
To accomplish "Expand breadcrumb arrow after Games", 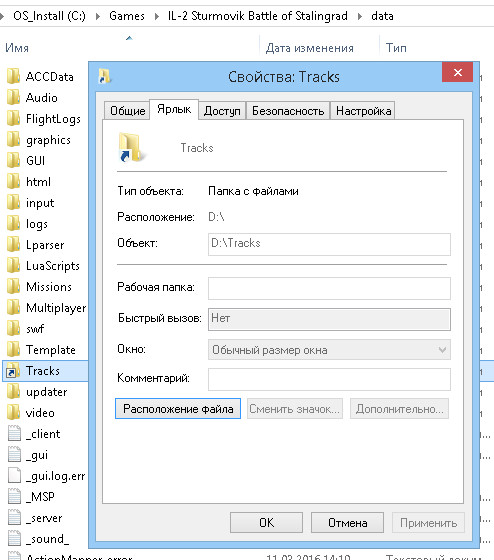I will [157, 16].
